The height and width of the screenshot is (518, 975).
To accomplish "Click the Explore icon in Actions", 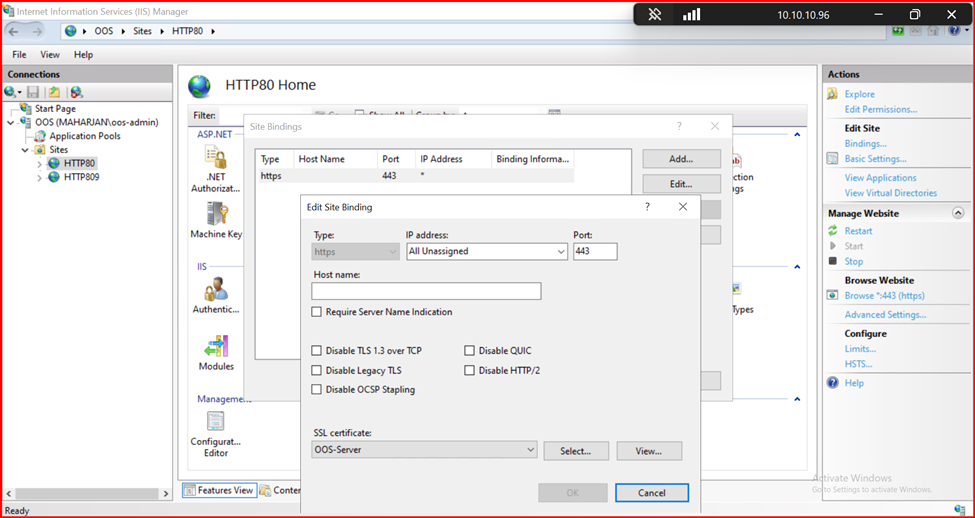I will click(833, 94).
